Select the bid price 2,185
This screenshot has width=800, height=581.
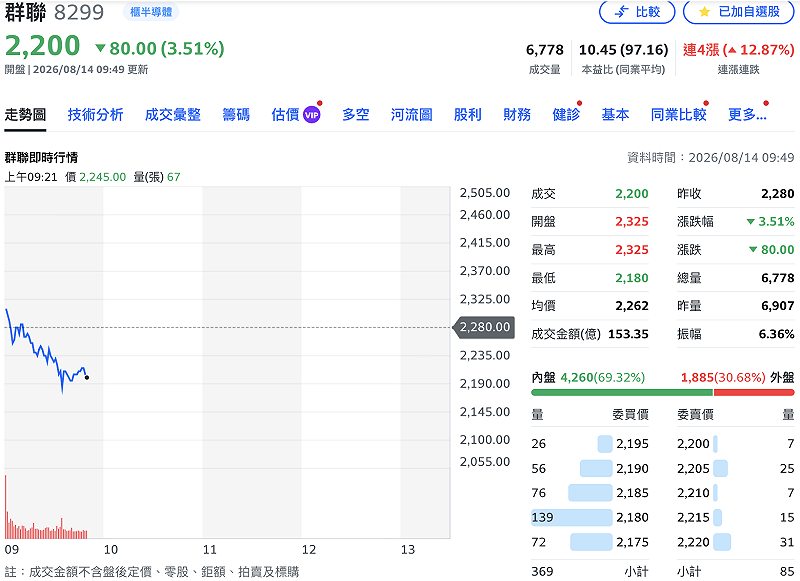pos(632,493)
